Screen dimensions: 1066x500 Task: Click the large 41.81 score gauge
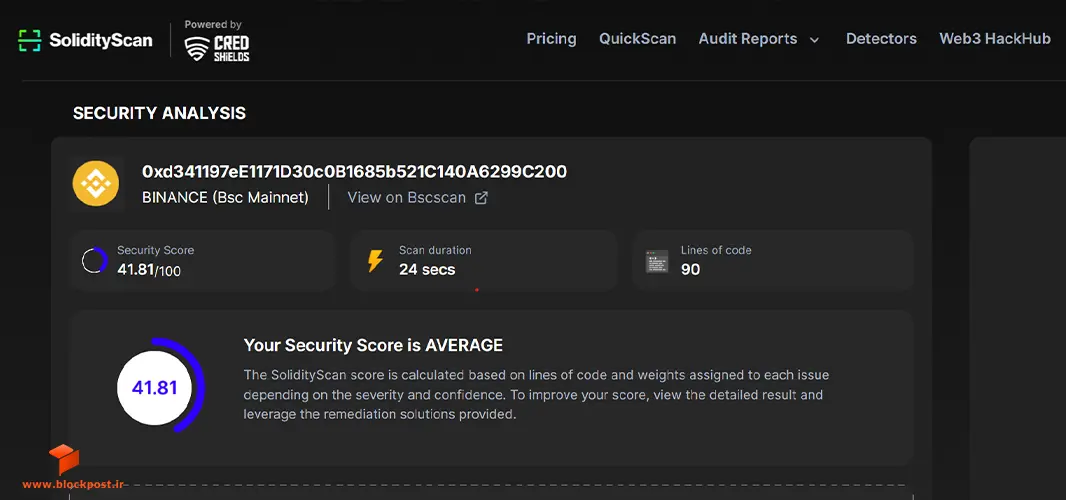tap(158, 386)
